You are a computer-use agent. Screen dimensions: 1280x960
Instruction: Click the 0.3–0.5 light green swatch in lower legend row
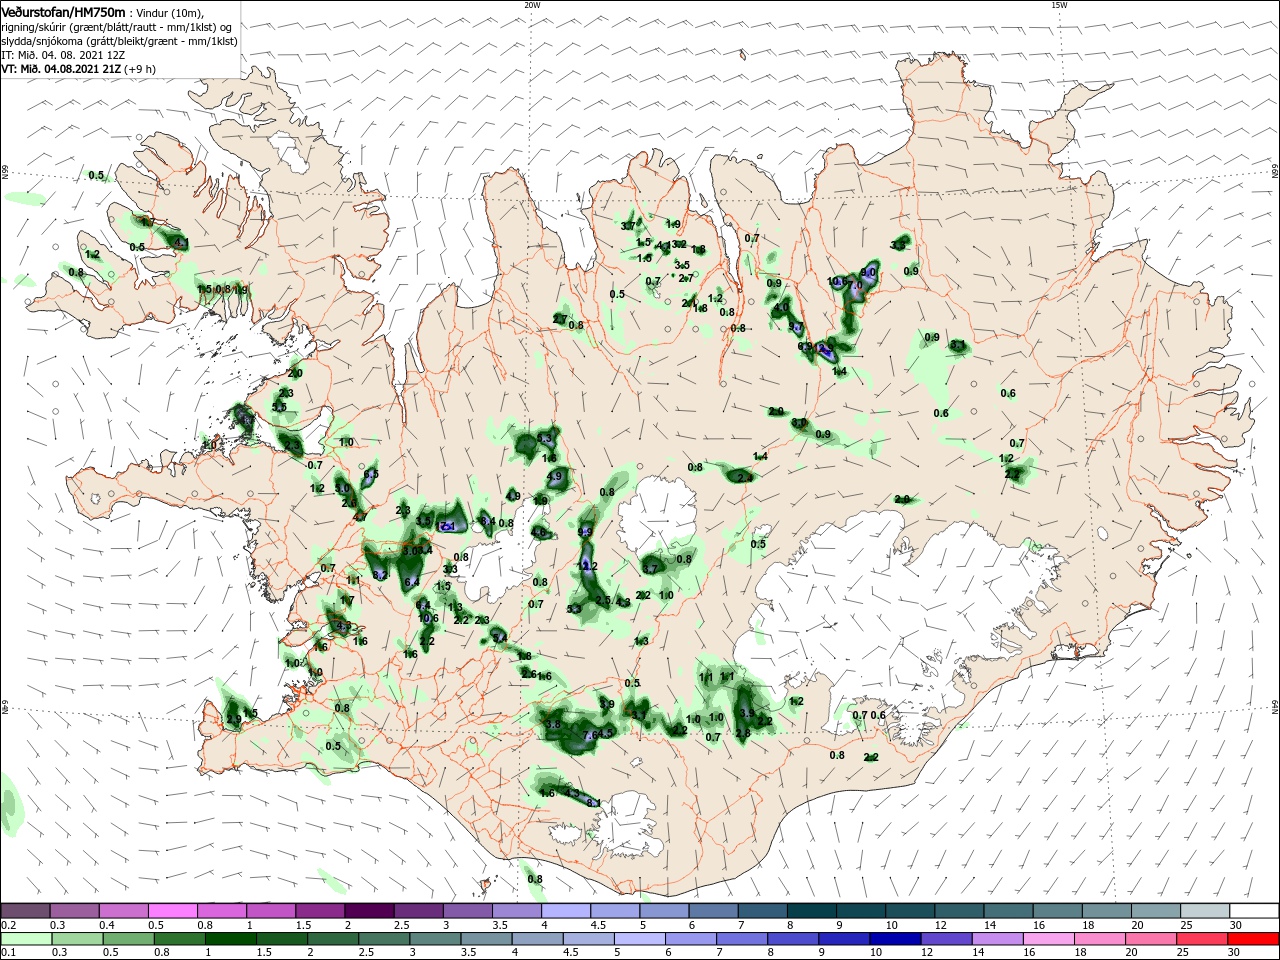(77, 939)
